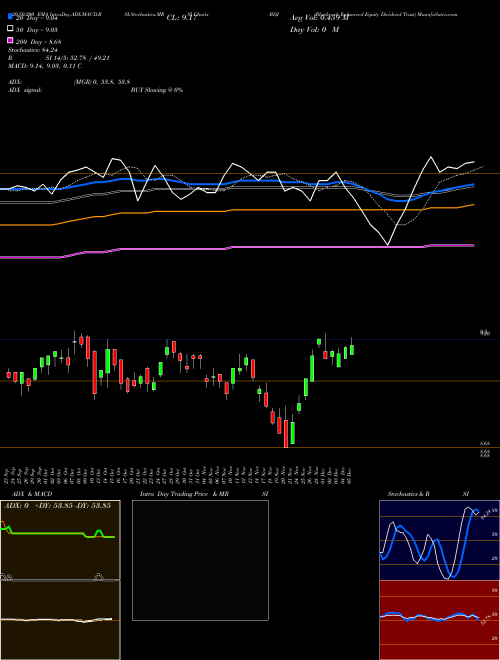Open the red RSI chart panel
The width and height of the screenshot is (500, 660).
[439, 620]
